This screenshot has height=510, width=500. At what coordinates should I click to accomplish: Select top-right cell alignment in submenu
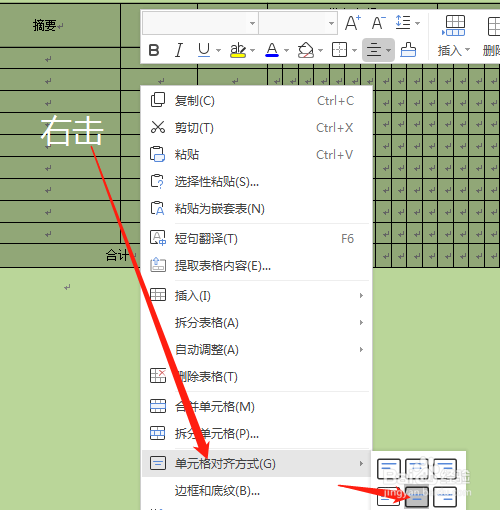pos(445,469)
